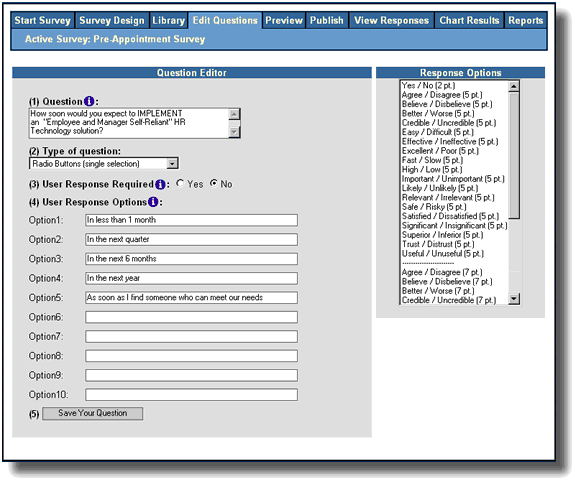Viewport: 575px width, 480px height.
Task: Select 'Satisfied / Dissatisfied (5 pt.)' option
Action: 450,216
